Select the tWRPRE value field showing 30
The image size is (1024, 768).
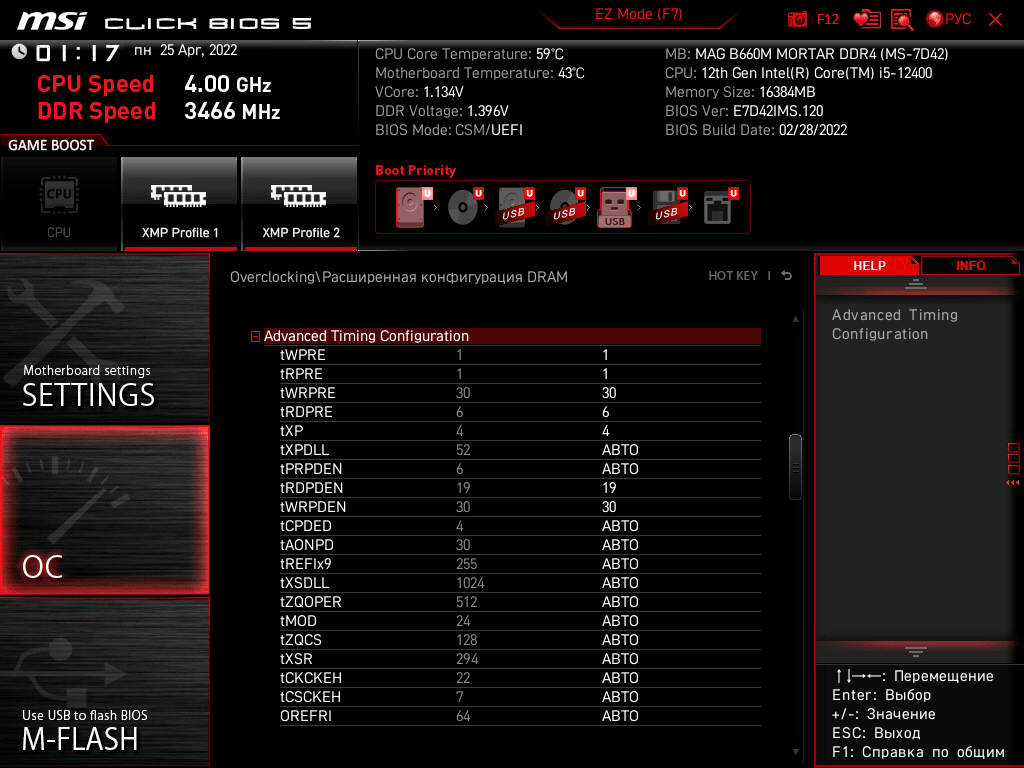click(609, 393)
